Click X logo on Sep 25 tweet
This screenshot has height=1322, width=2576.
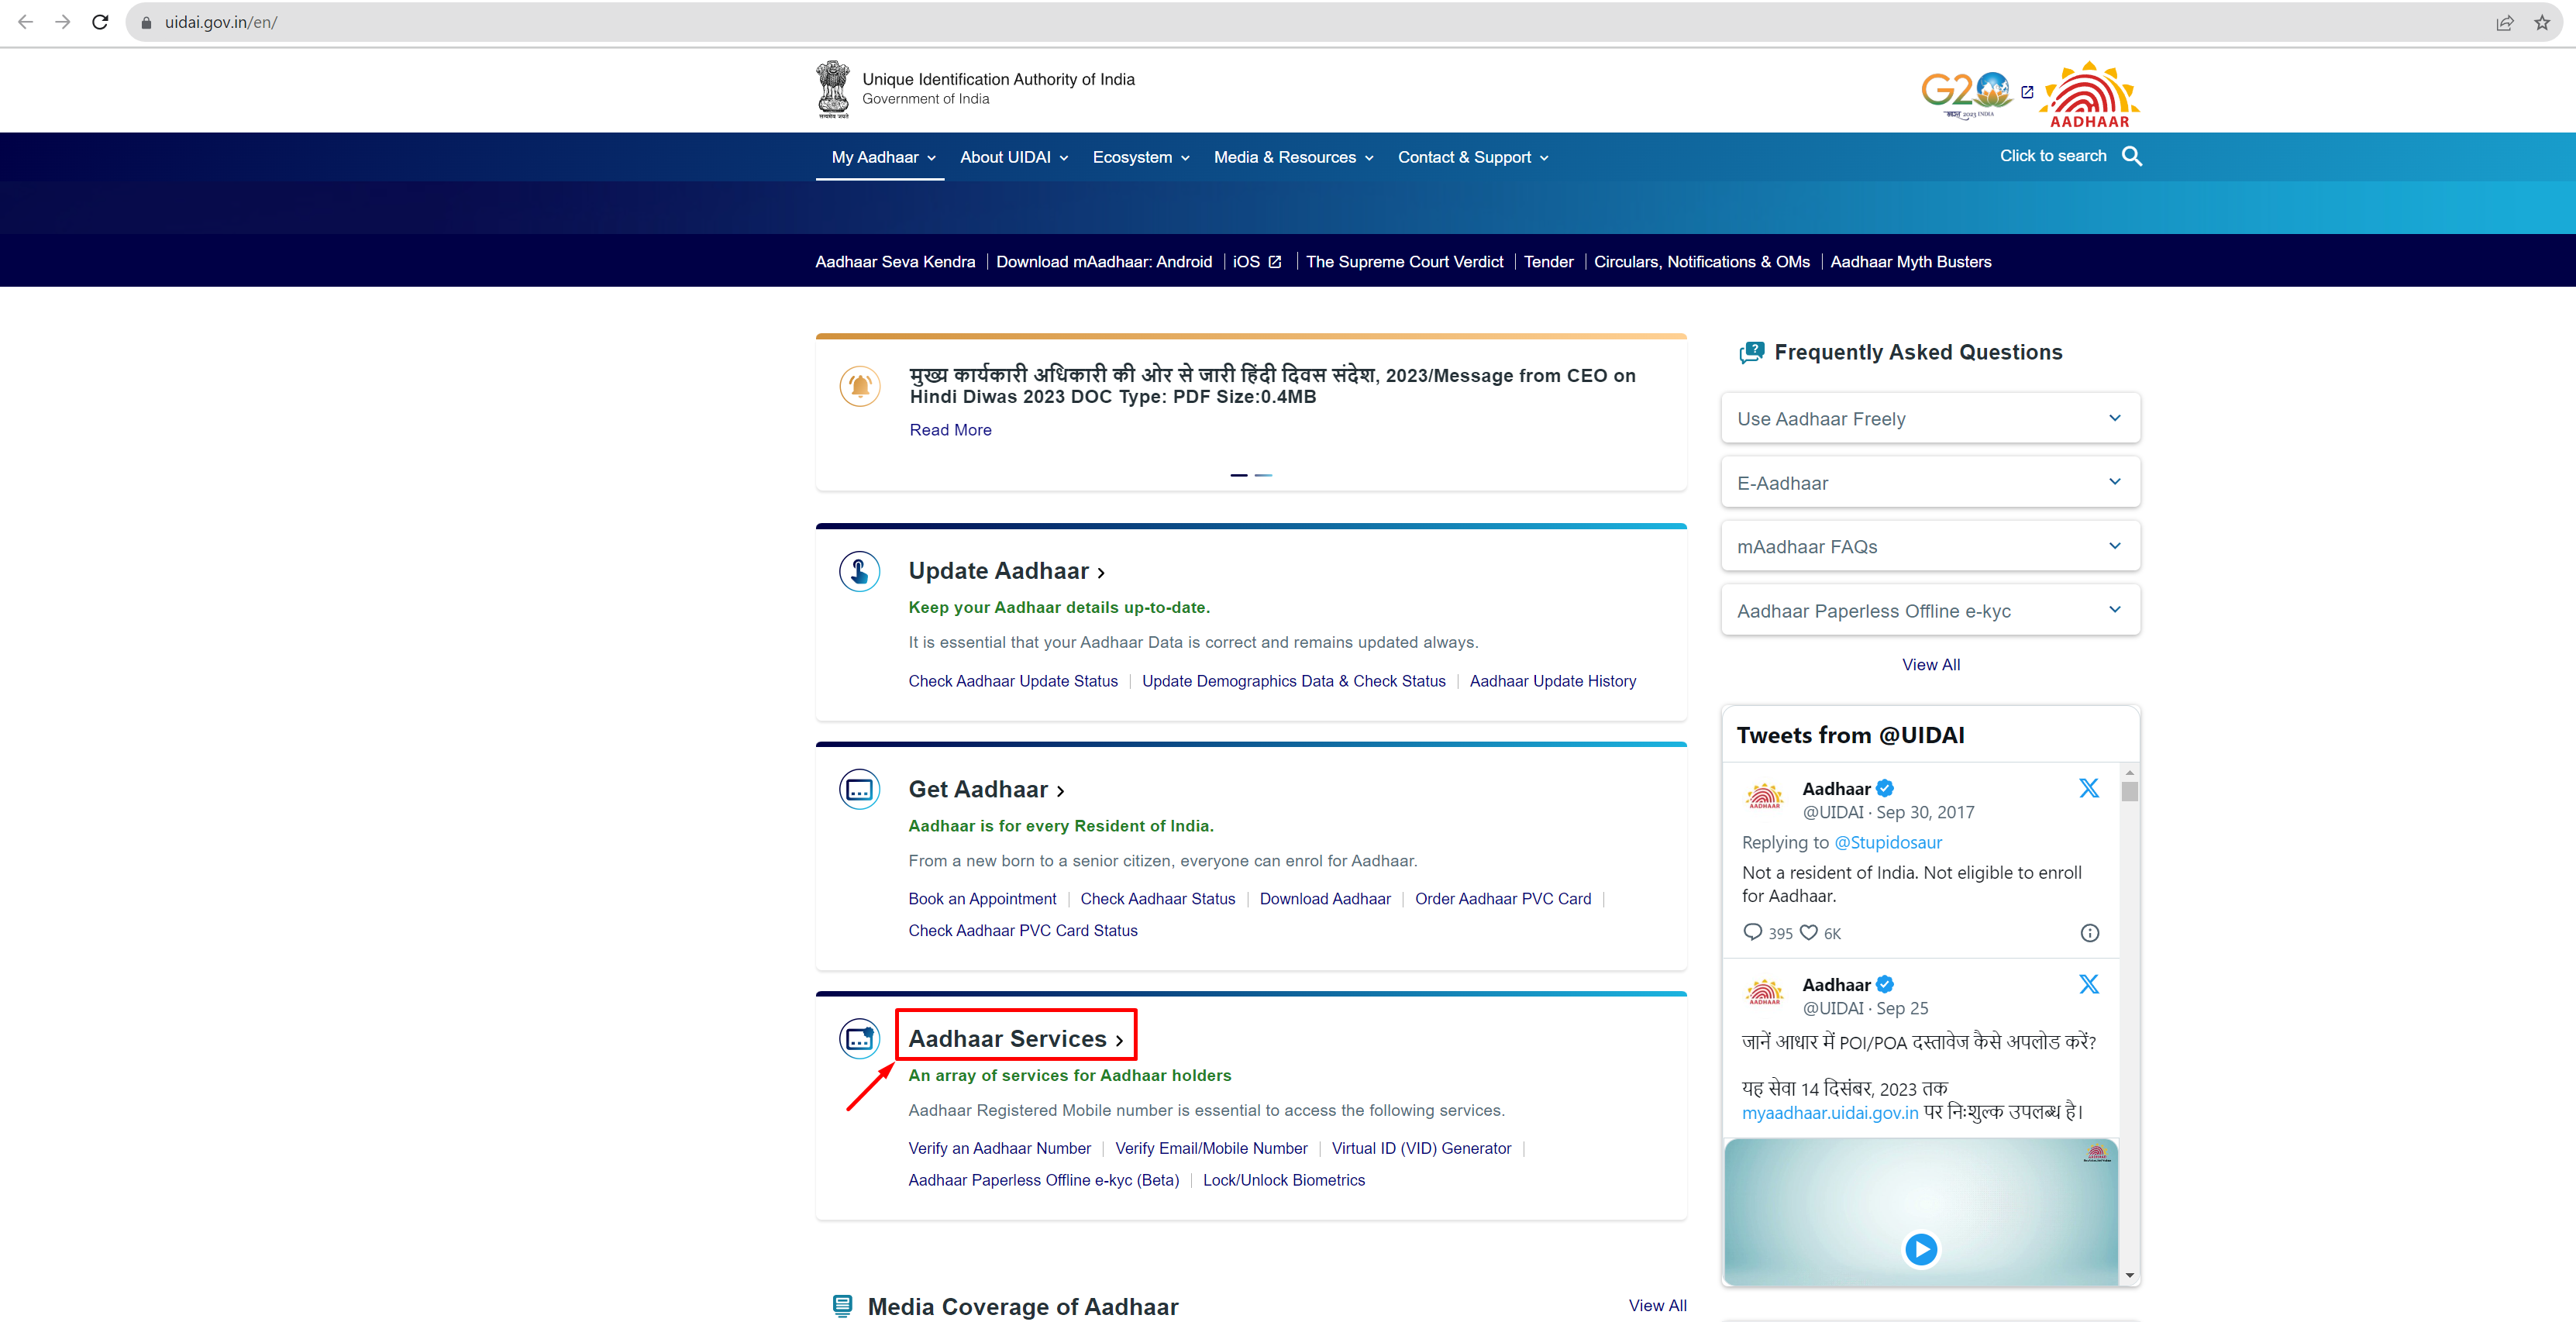pos(2089,984)
